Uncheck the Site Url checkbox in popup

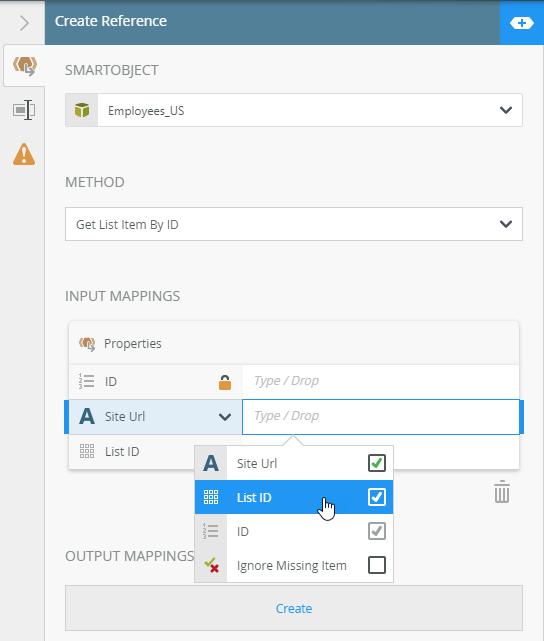pyautogui.click(x=376, y=463)
